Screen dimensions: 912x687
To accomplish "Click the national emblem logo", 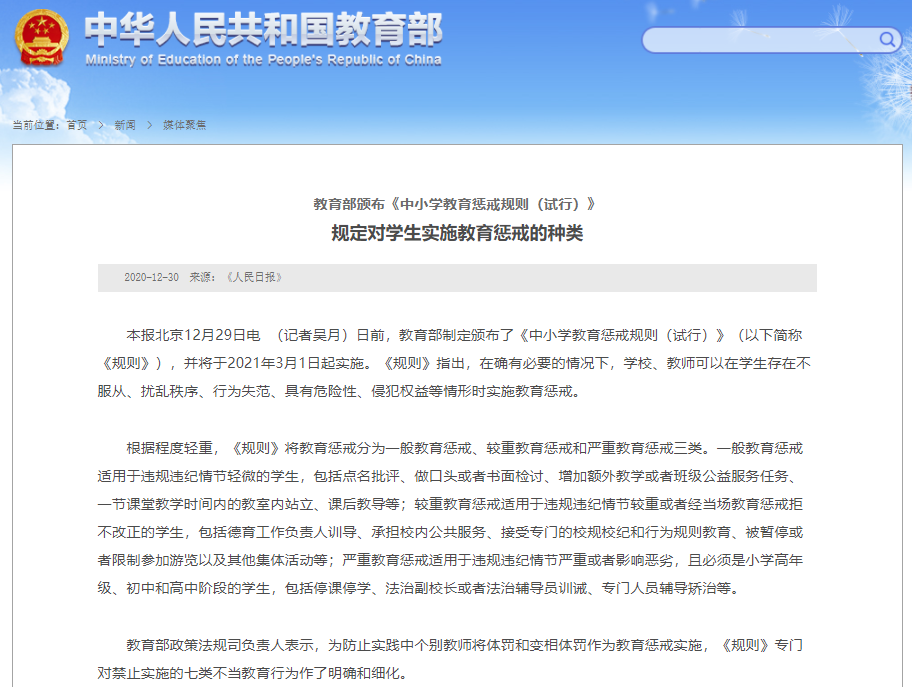I will tap(42, 37).
